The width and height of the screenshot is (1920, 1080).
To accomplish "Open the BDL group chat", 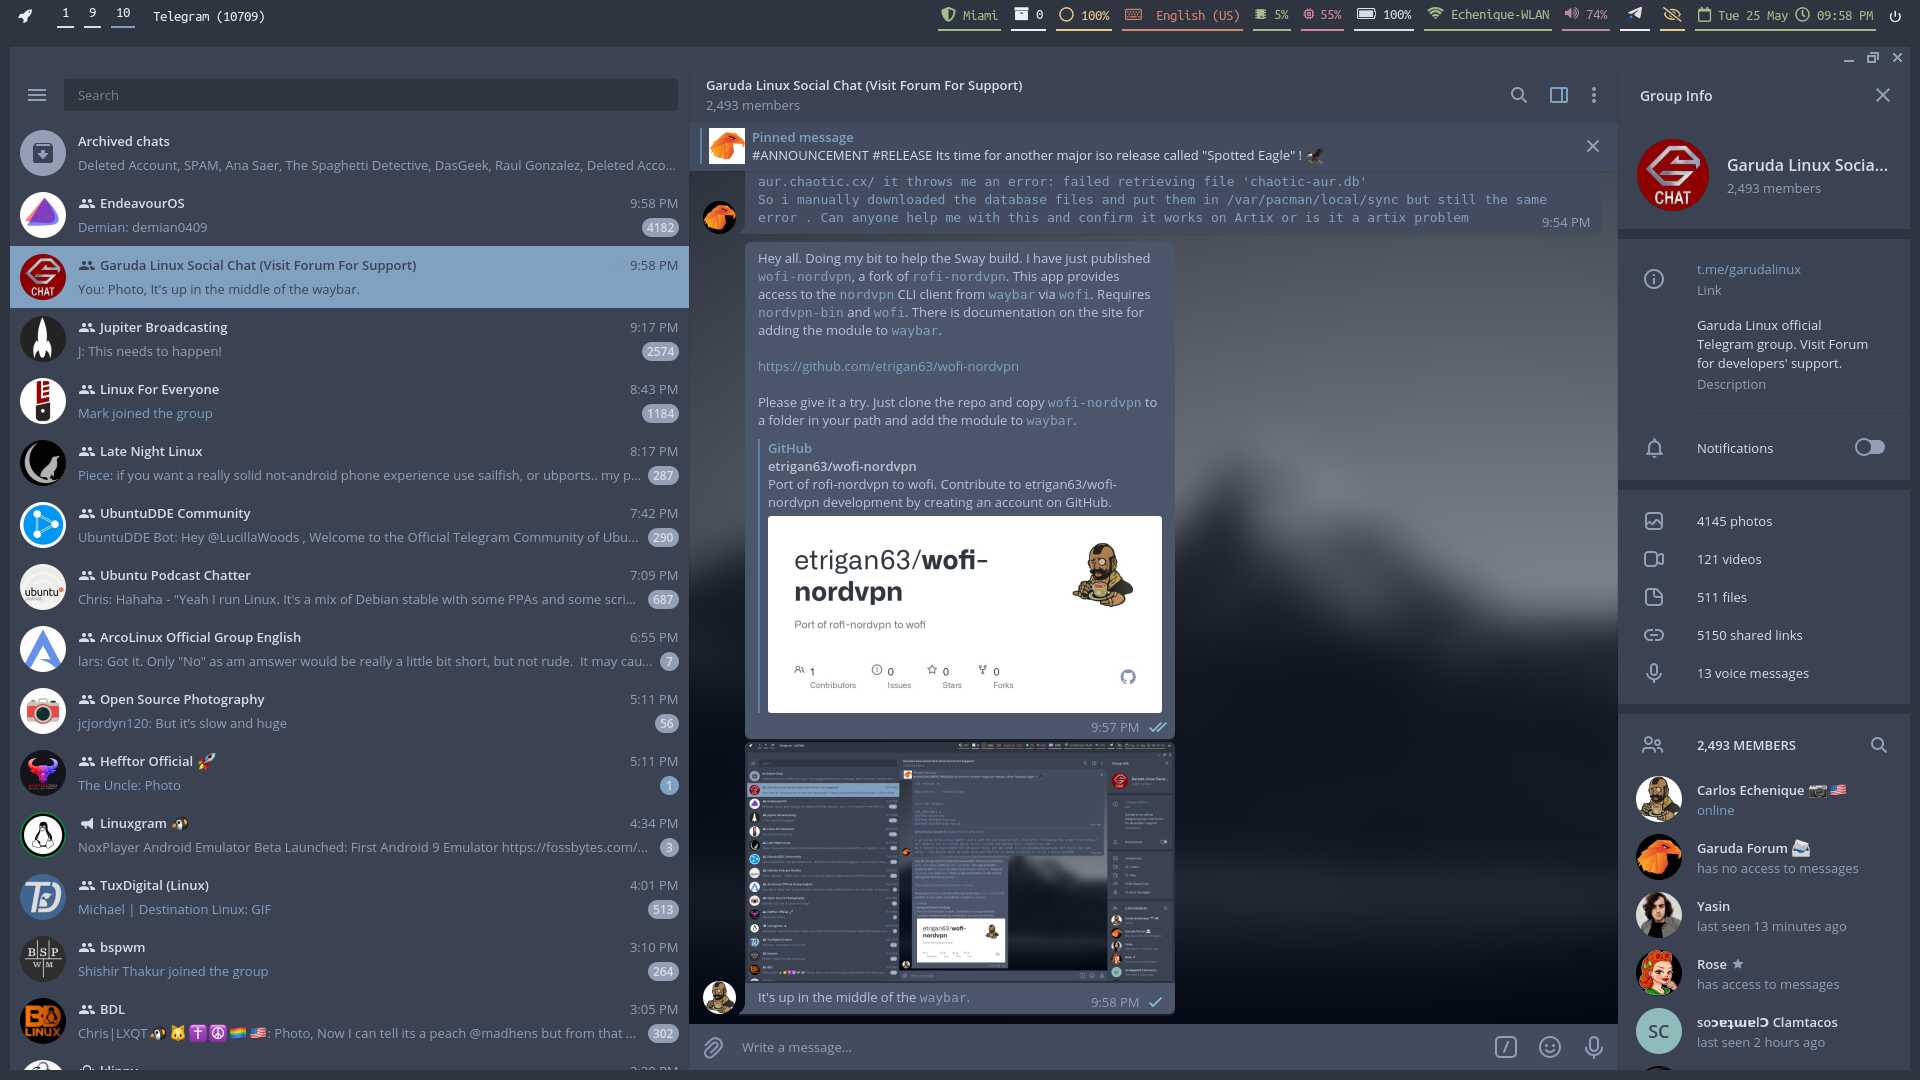I will pos(349,1021).
